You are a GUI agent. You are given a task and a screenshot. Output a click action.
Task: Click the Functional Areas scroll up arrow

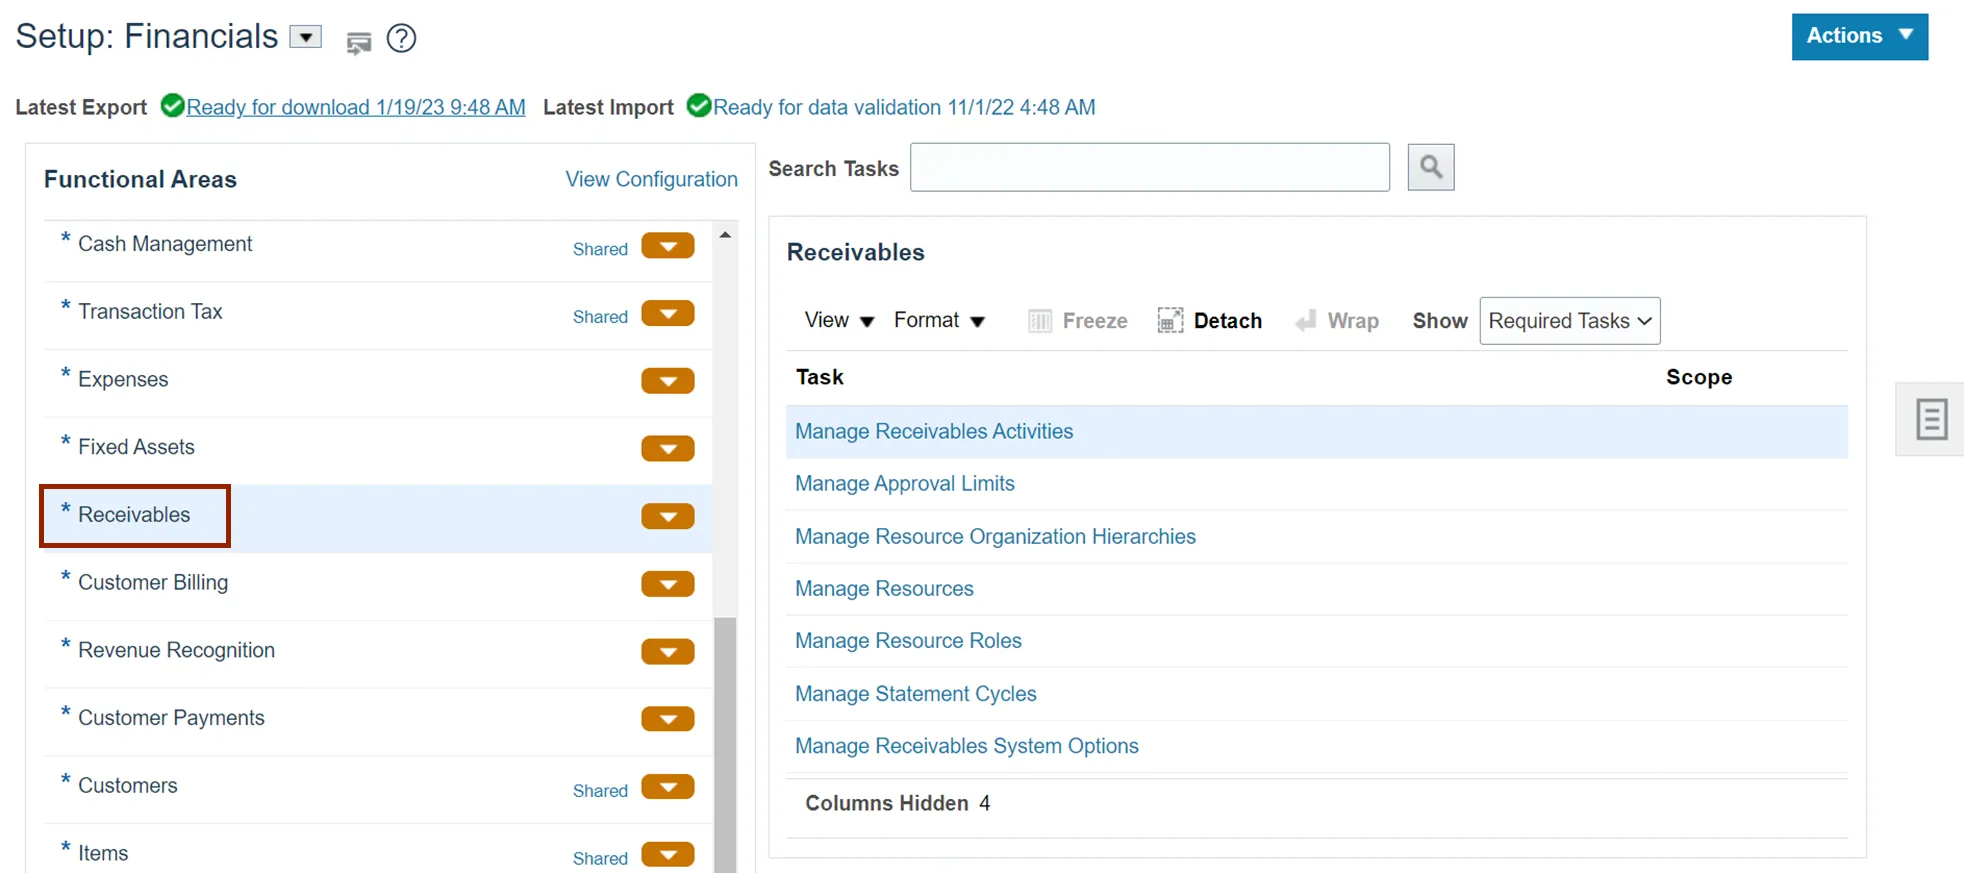click(725, 235)
